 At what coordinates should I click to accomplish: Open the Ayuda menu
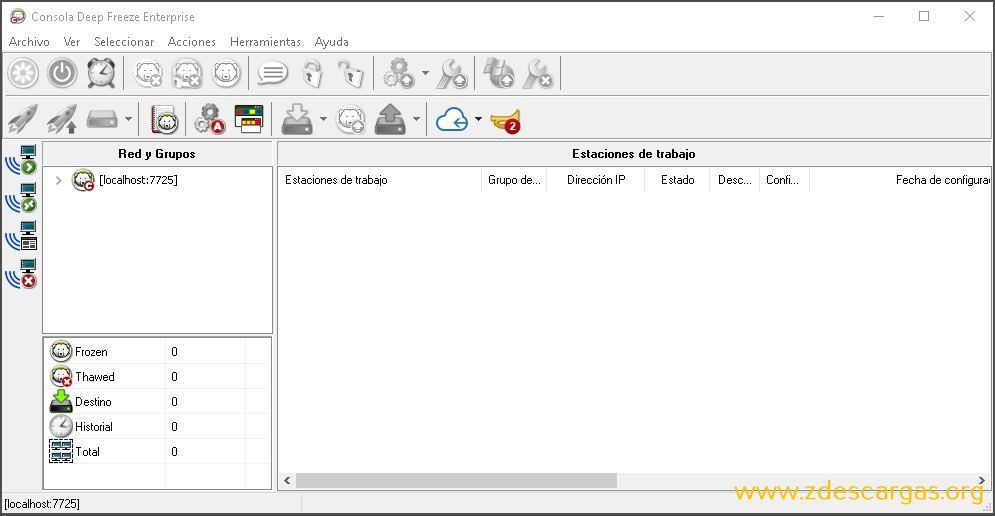pos(331,42)
